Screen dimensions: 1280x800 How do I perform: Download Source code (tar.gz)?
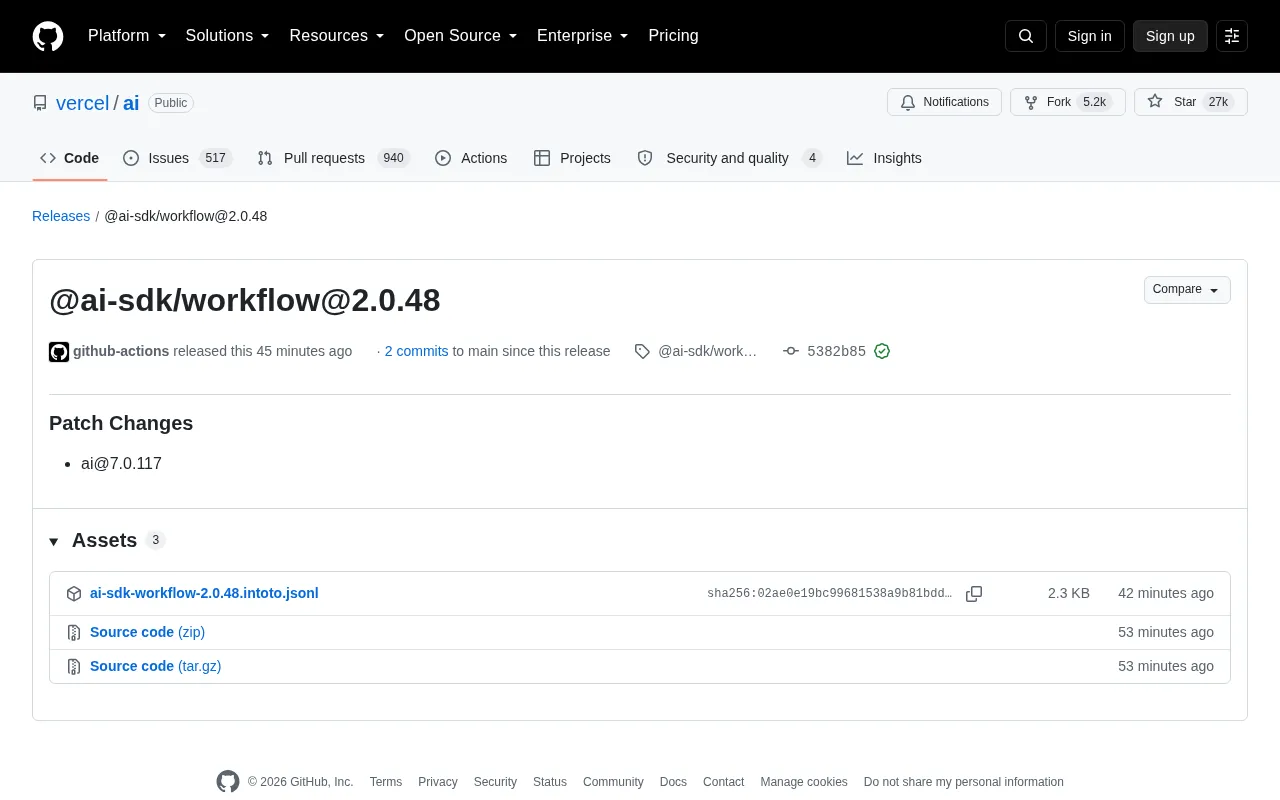[155, 666]
